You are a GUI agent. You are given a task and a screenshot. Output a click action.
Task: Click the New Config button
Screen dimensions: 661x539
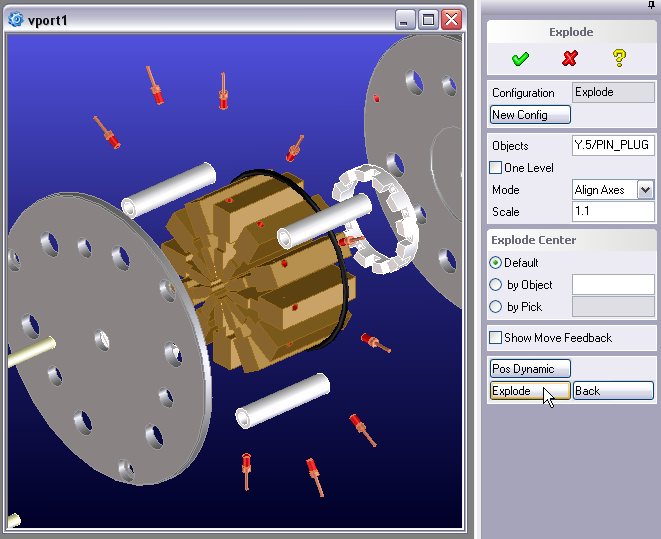[530, 115]
